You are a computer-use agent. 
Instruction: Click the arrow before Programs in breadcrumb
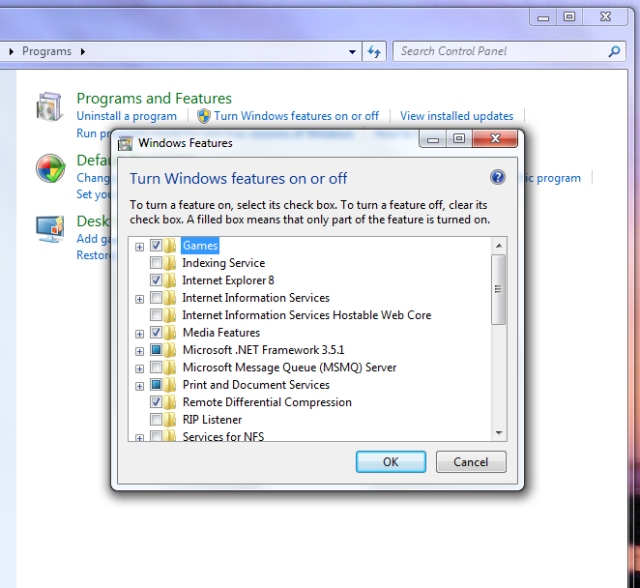[11, 51]
